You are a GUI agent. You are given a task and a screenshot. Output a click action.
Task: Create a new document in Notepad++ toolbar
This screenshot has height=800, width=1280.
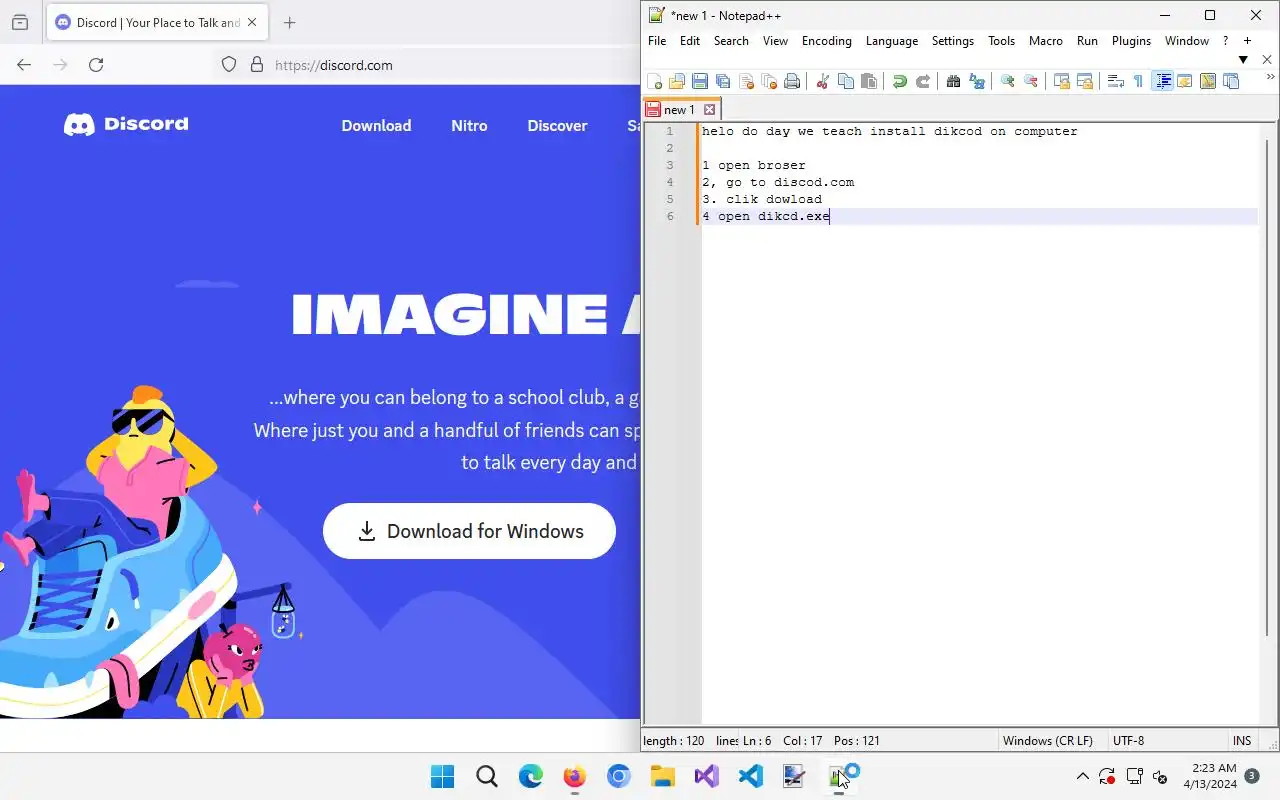(654, 82)
